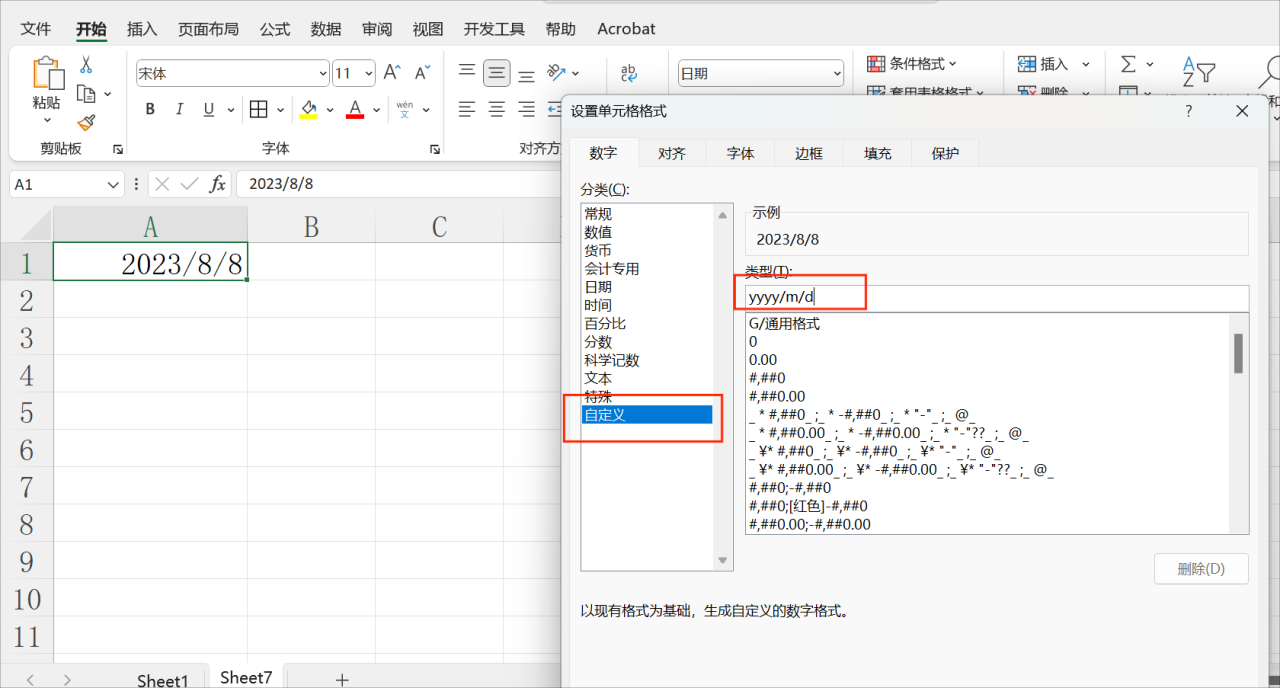Choose G/通用格式 in type list
1280x688 pixels.
click(x=784, y=324)
